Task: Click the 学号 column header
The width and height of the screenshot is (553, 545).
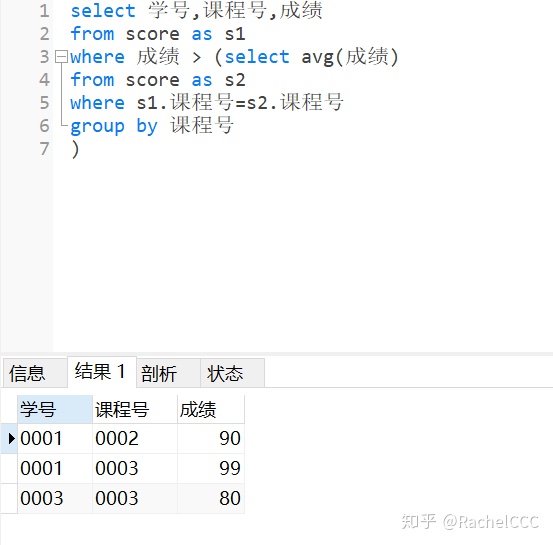Action: click(55, 409)
